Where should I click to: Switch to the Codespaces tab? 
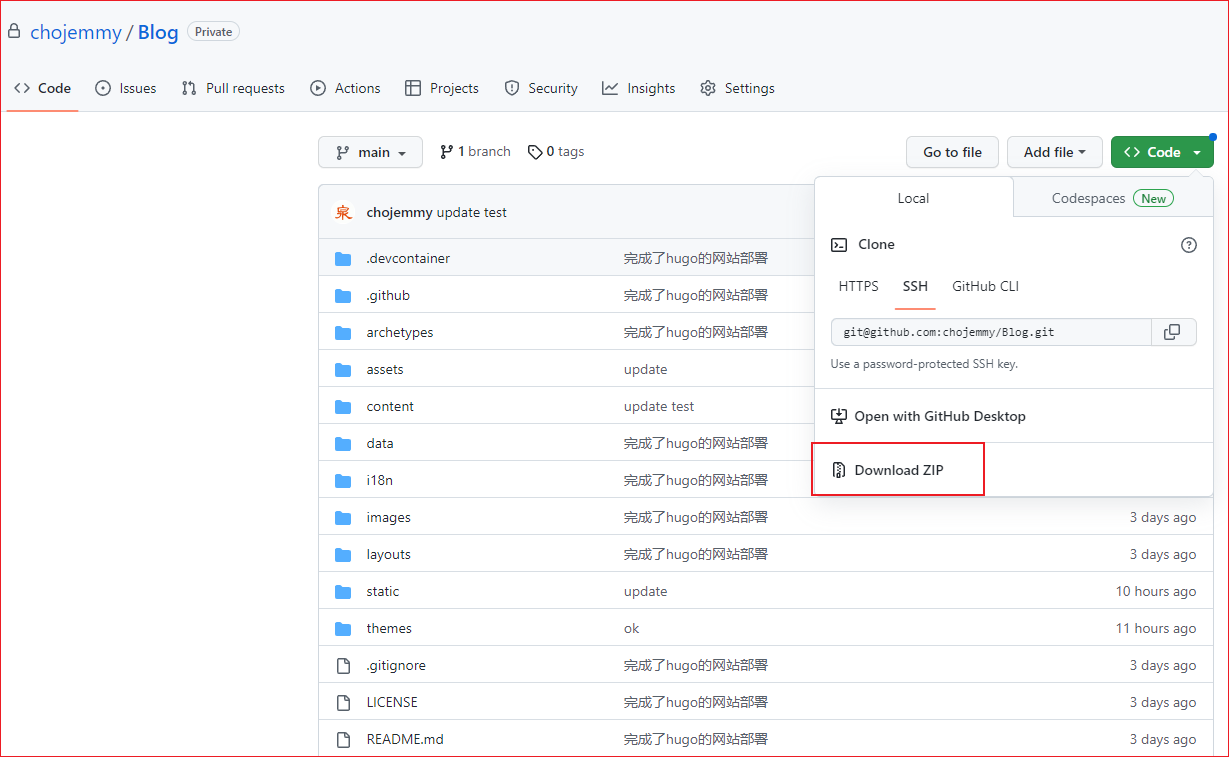point(1113,198)
